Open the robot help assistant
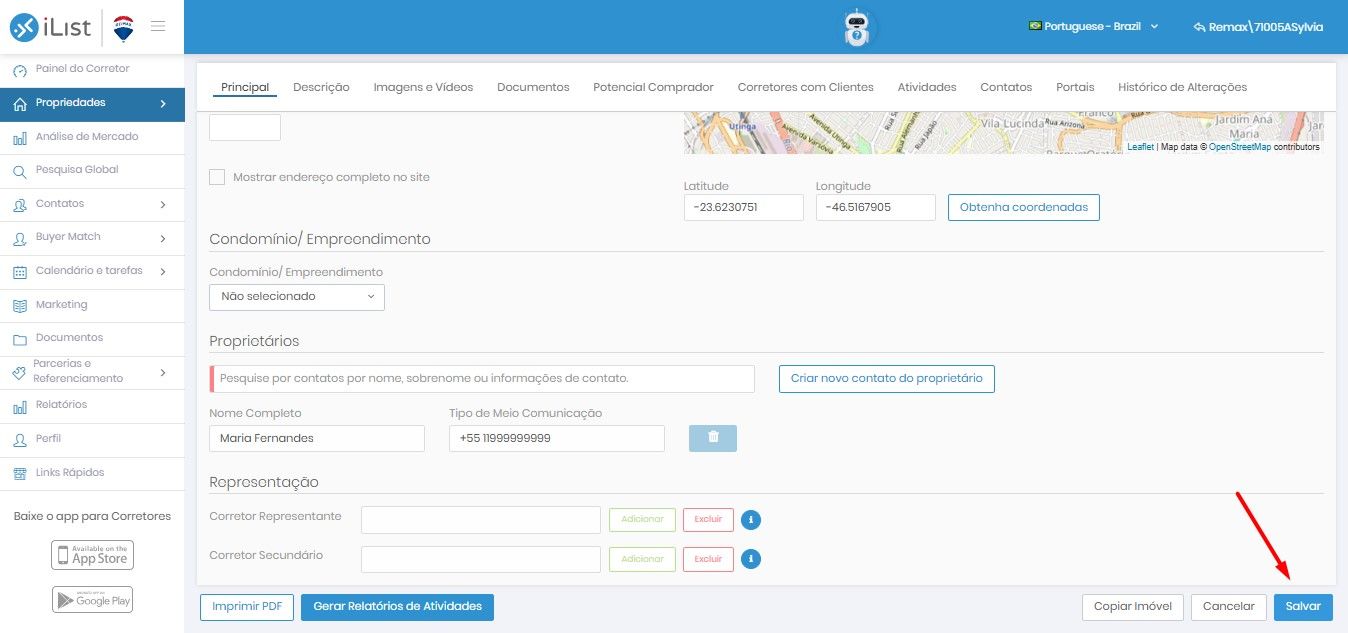 click(x=857, y=28)
